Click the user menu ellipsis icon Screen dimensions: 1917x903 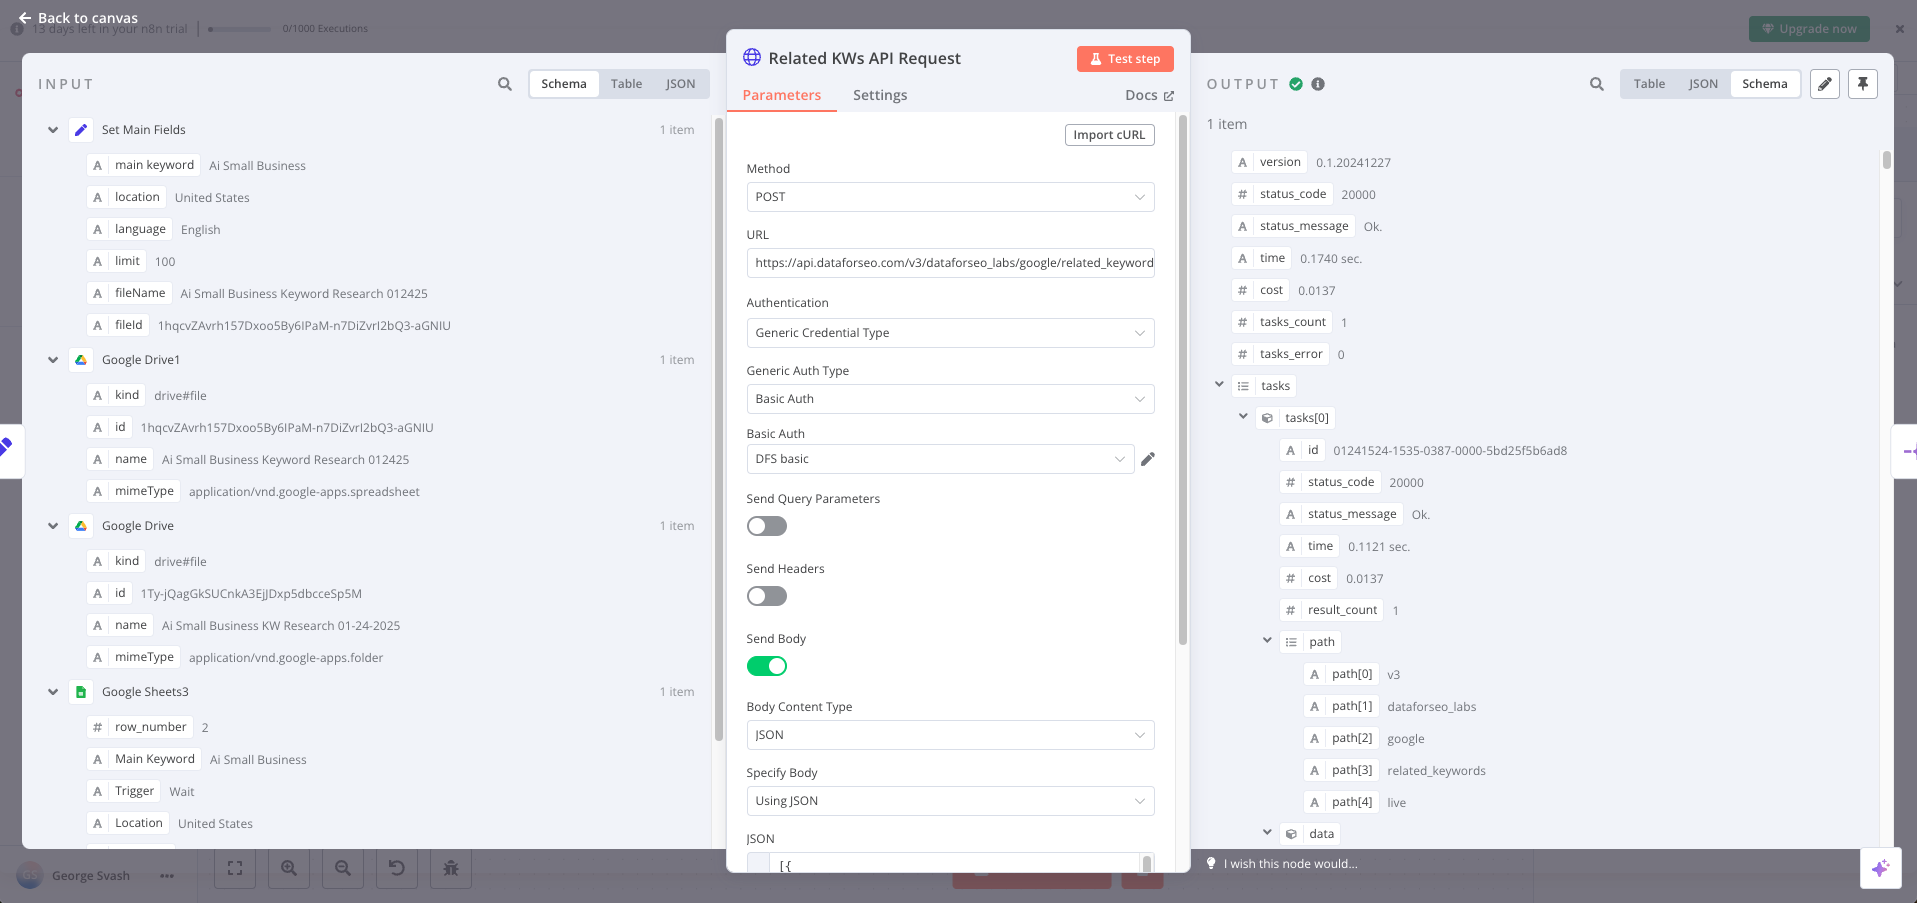(x=167, y=876)
